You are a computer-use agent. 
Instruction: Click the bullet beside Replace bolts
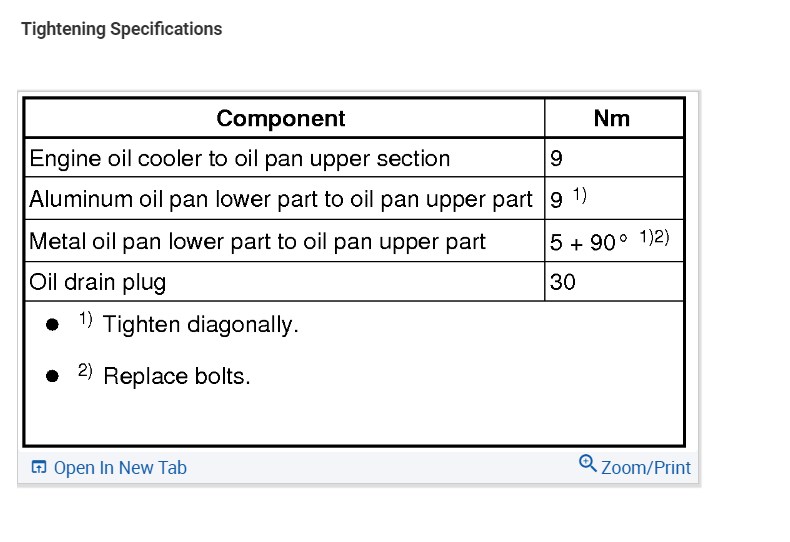[x=52, y=377]
